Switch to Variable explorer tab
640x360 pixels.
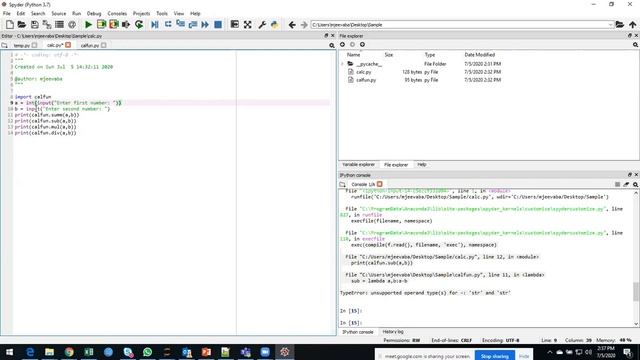tap(358, 164)
